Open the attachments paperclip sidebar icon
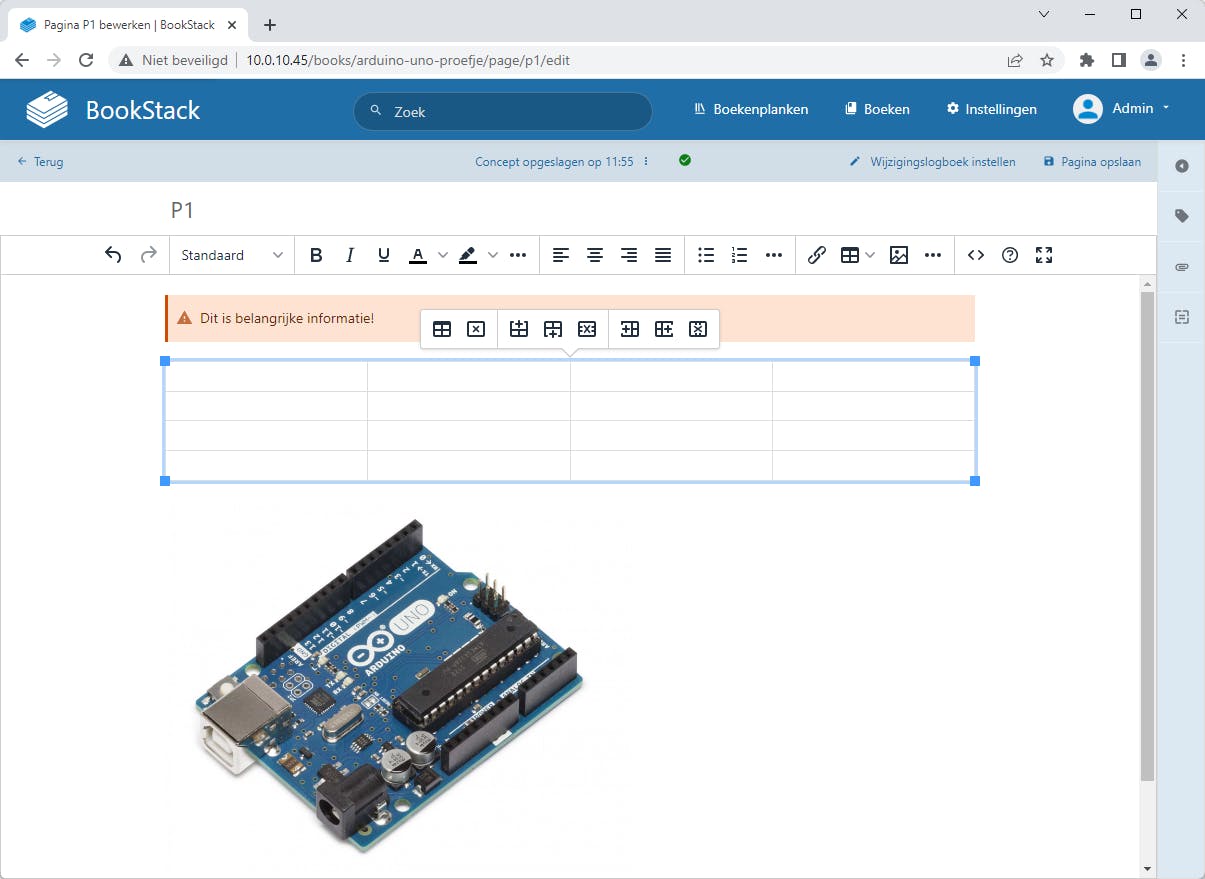 point(1182,267)
